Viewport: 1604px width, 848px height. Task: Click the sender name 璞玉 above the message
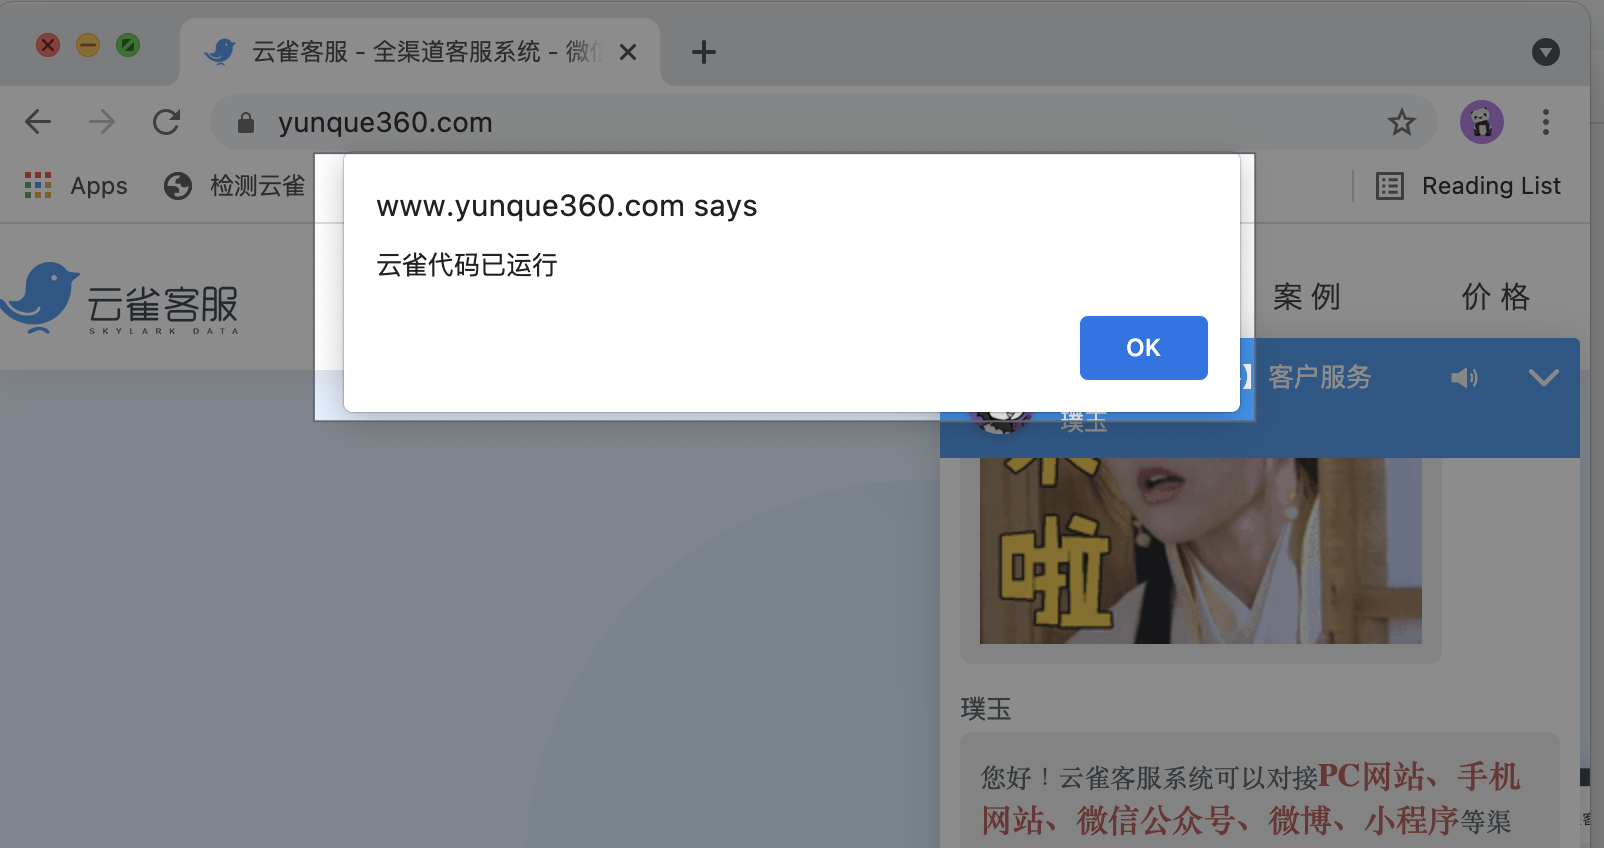click(985, 709)
